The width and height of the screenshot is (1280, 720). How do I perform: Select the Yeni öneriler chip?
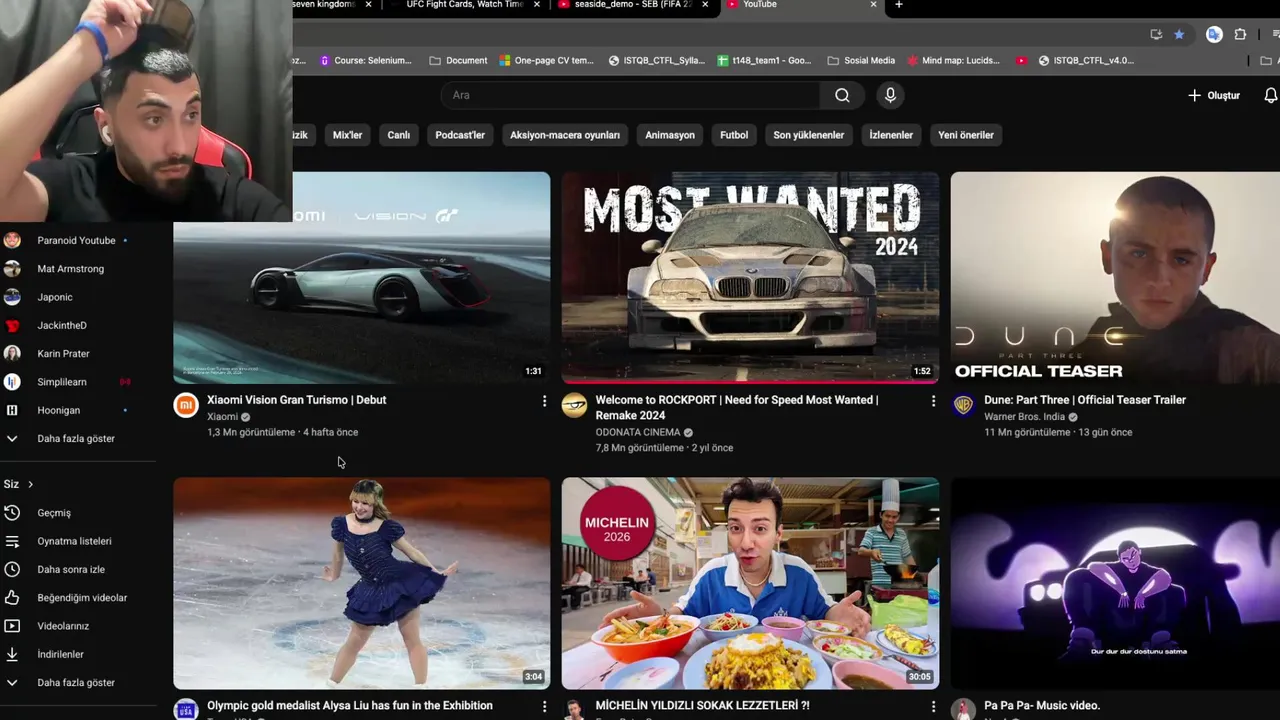click(x=966, y=135)
